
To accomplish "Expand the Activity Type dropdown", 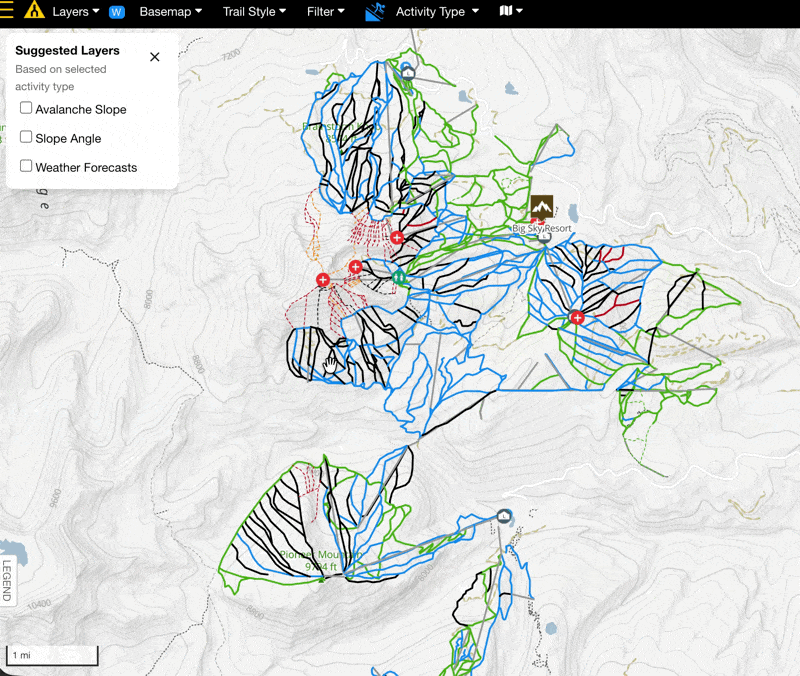I will point(437,11).
